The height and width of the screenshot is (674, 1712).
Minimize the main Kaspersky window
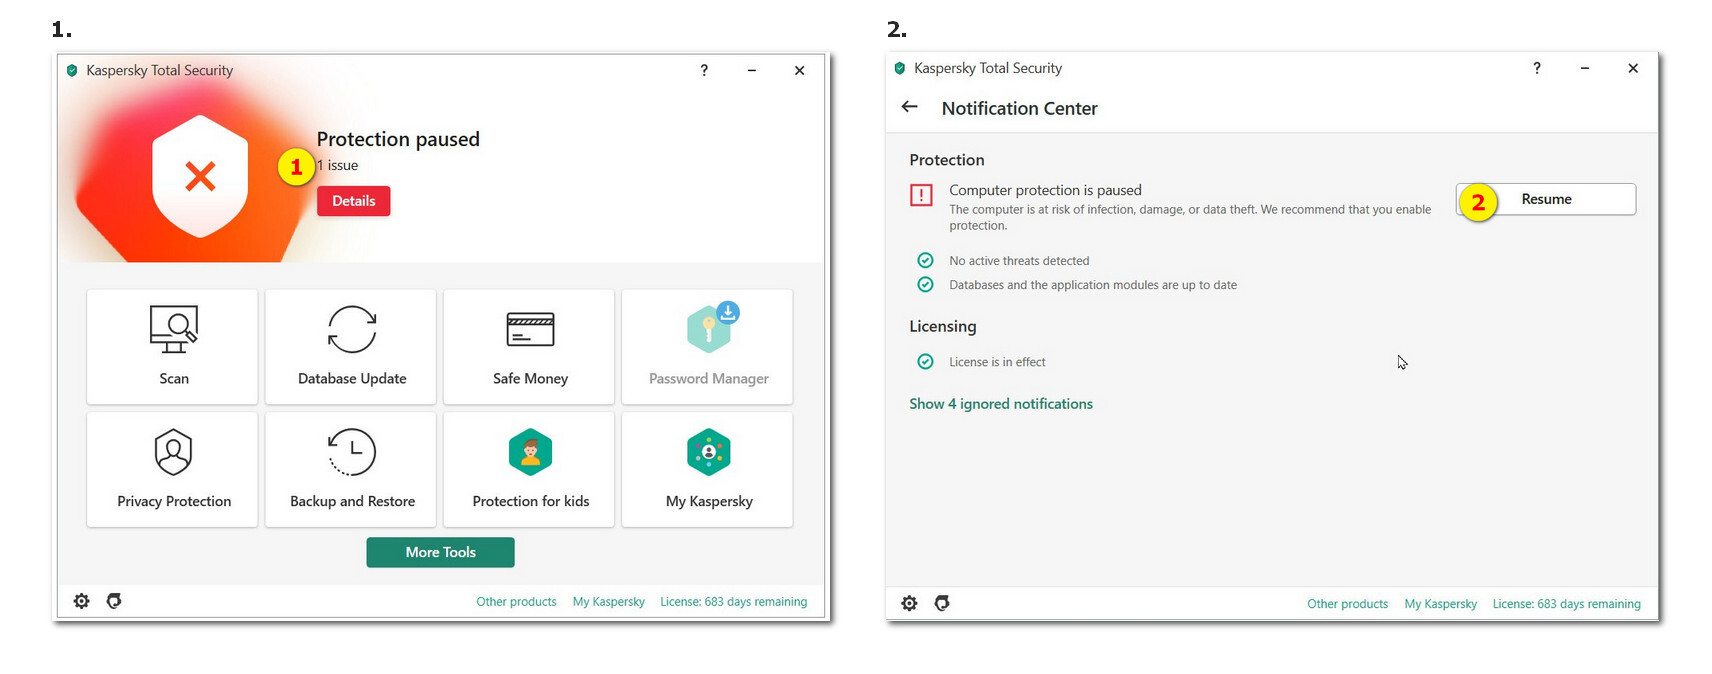tap(752, 70)
